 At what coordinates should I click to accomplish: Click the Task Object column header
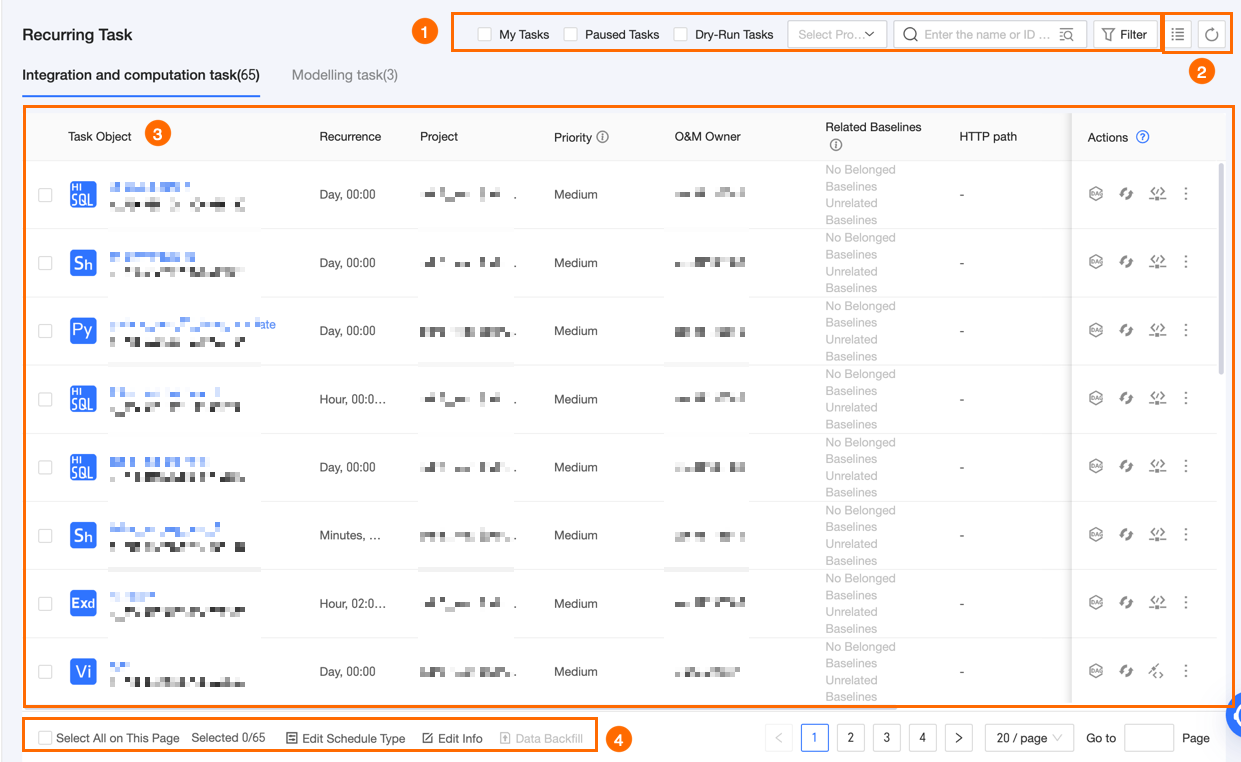coord(100,137)
